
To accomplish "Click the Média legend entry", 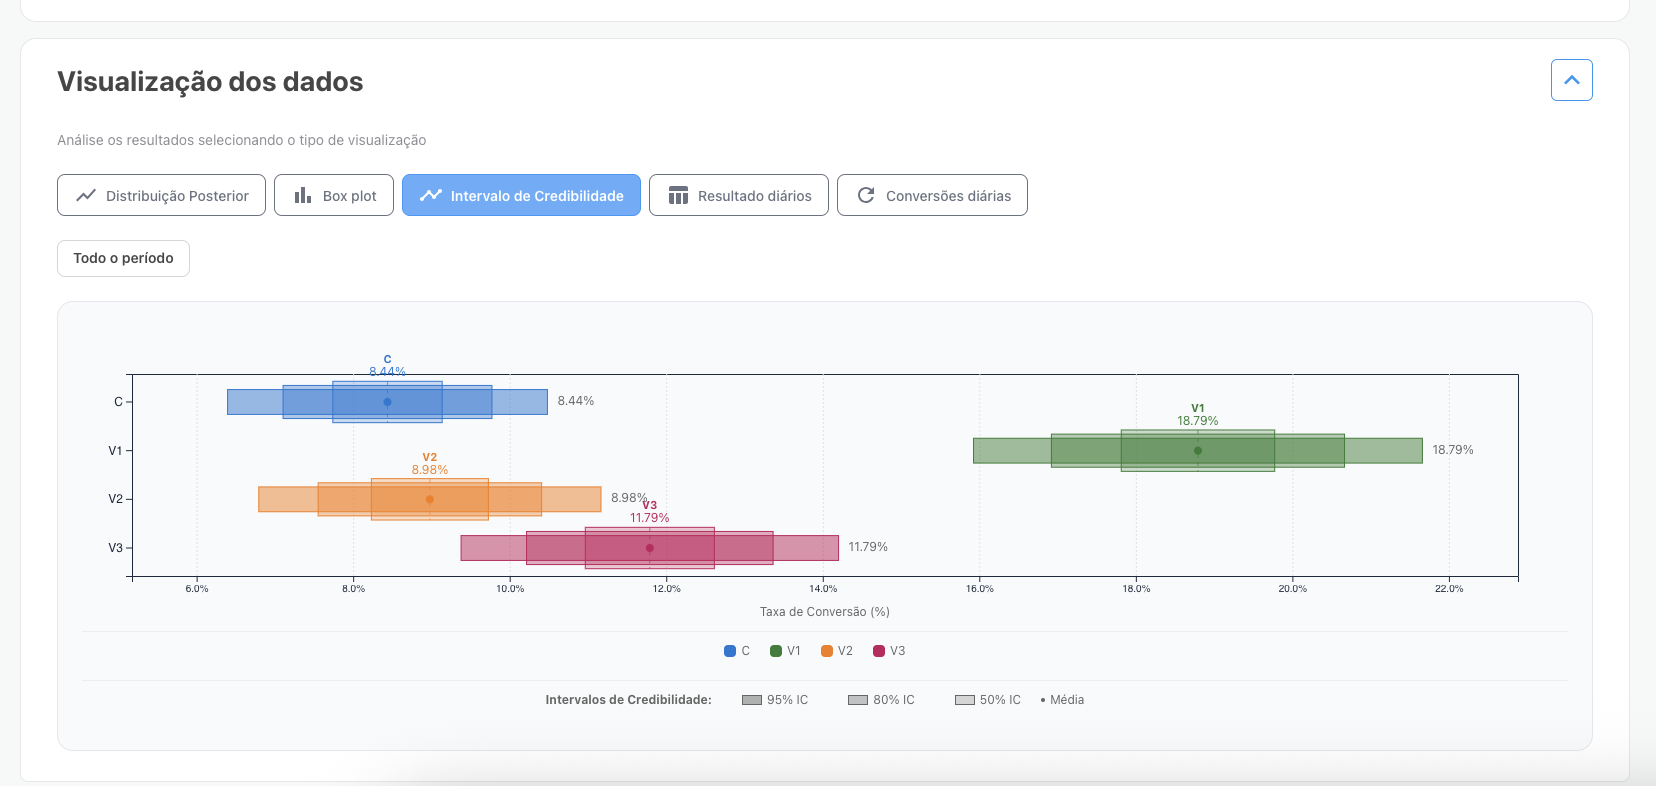I will (x=1062, y=700).
